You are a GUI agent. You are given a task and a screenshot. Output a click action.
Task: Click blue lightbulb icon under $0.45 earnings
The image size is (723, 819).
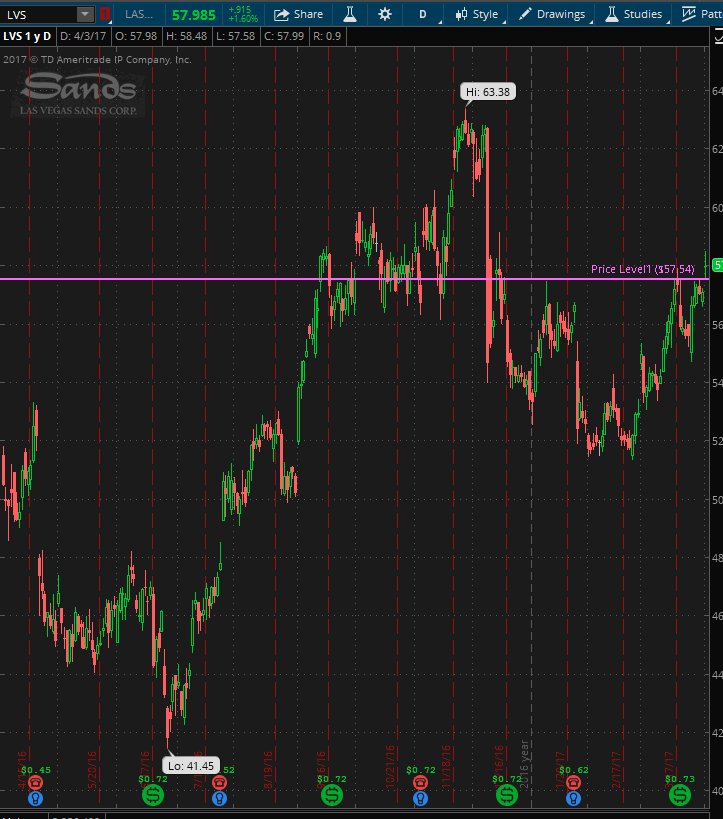point(35,798)
